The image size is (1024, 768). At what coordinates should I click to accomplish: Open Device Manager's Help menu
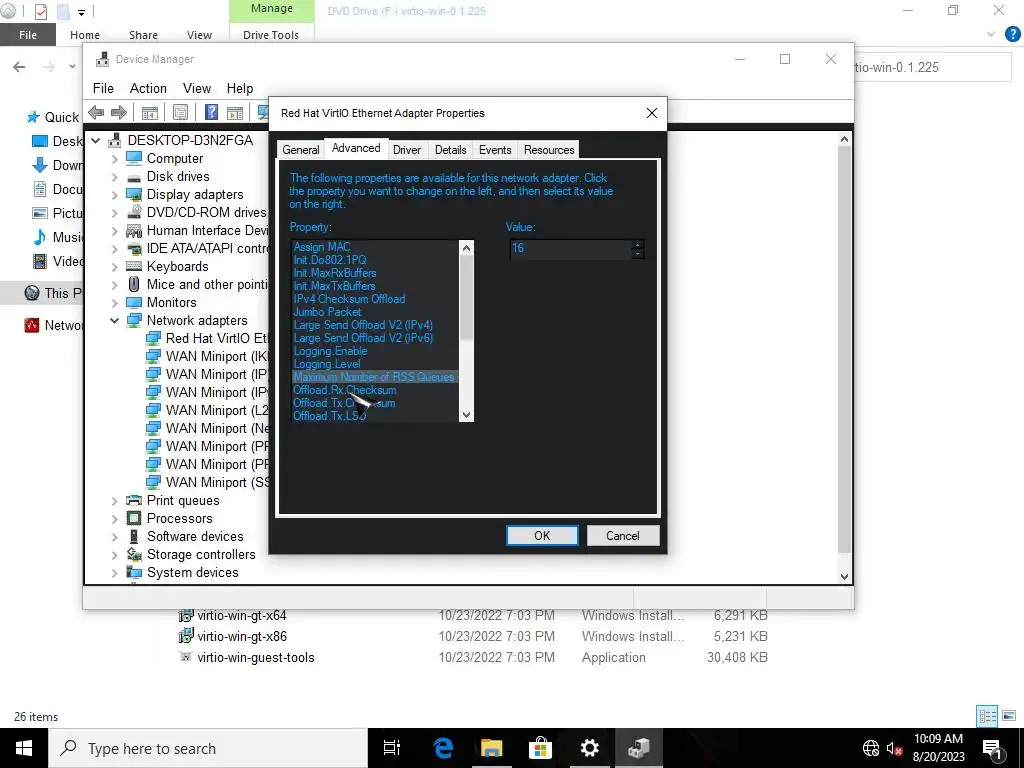pyautogui.click(x=240, y=88)
